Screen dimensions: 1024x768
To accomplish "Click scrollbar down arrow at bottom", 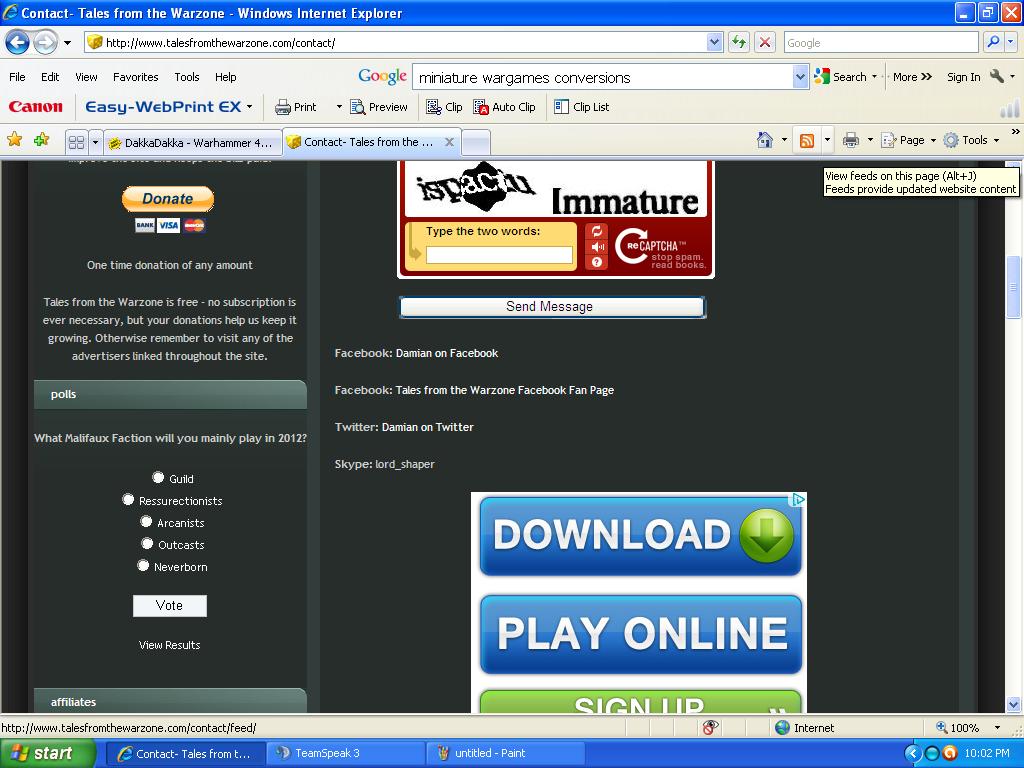I will click(x=1014, y=704).
